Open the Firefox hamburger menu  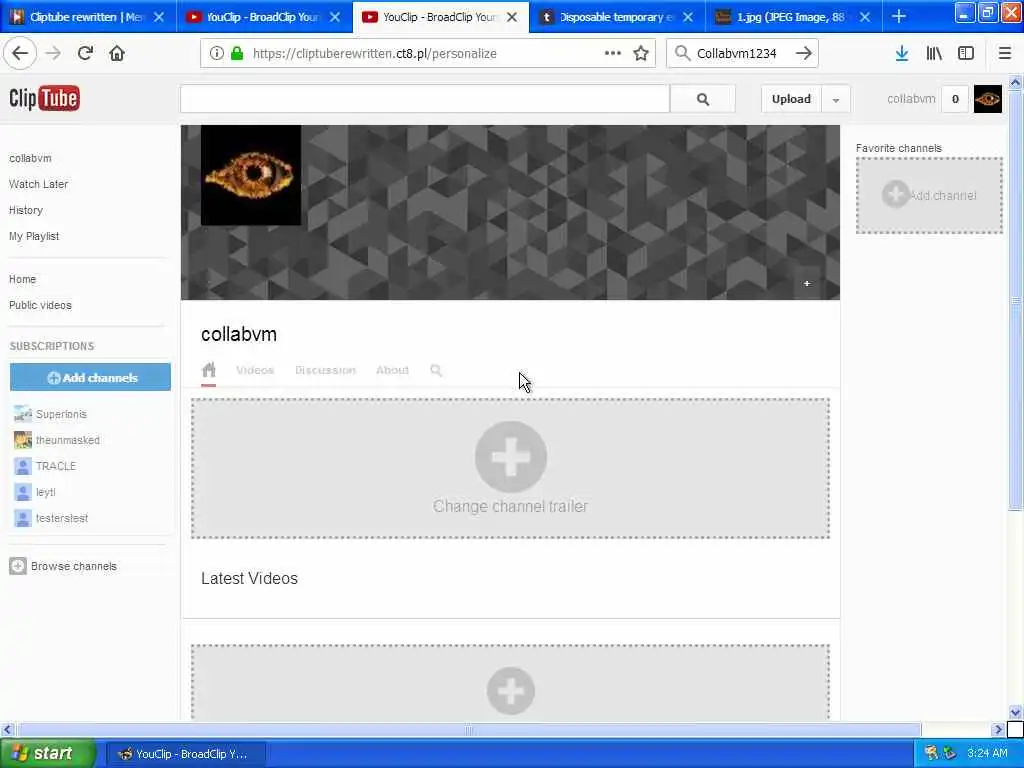[1004, 54]
